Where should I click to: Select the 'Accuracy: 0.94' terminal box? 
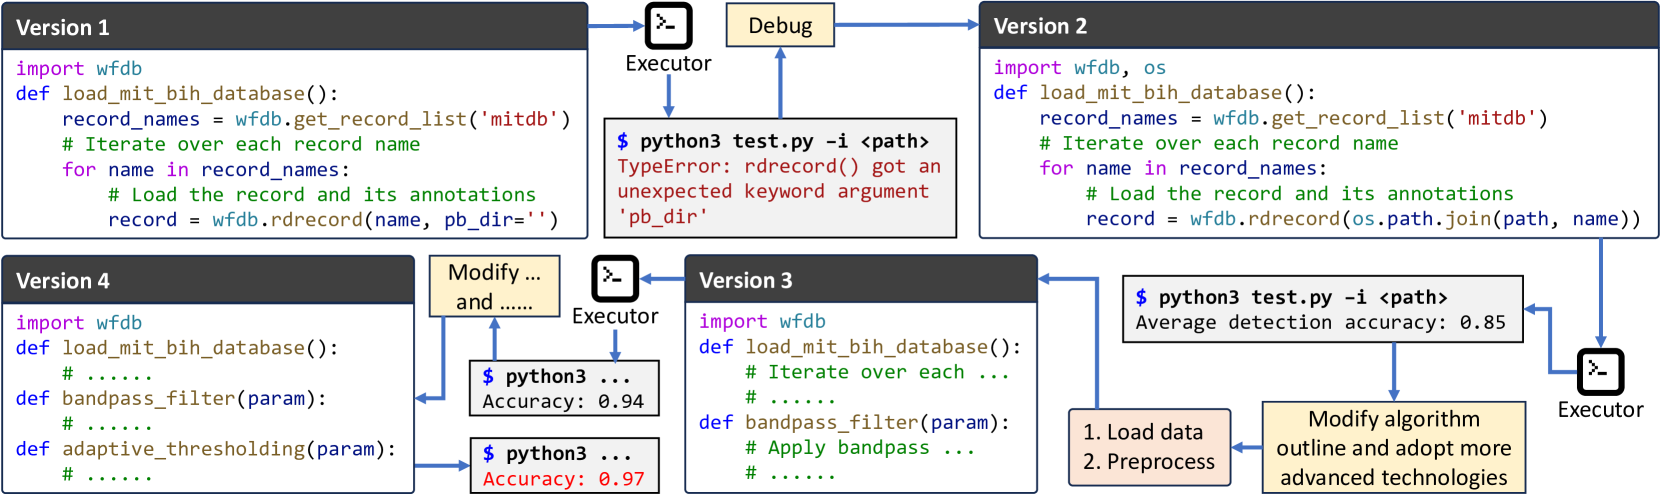pyautogui.click(x=564, y=389)
